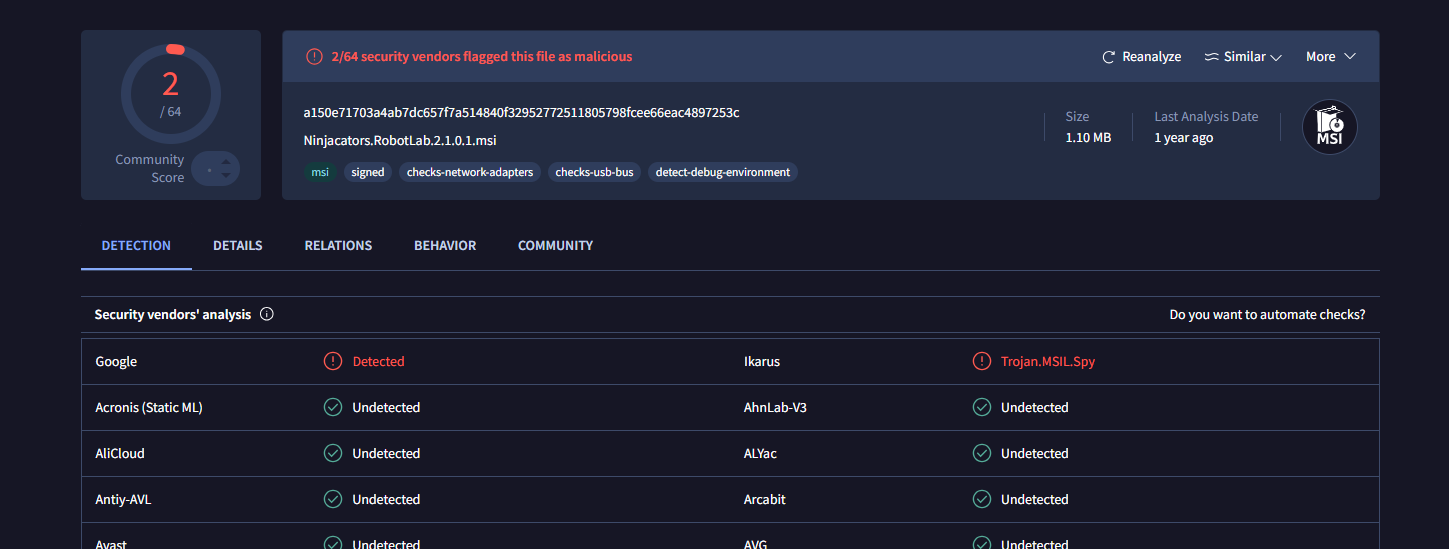Click the file hash text
This screenshot has height=549, width=1449.
coord(521,112)
